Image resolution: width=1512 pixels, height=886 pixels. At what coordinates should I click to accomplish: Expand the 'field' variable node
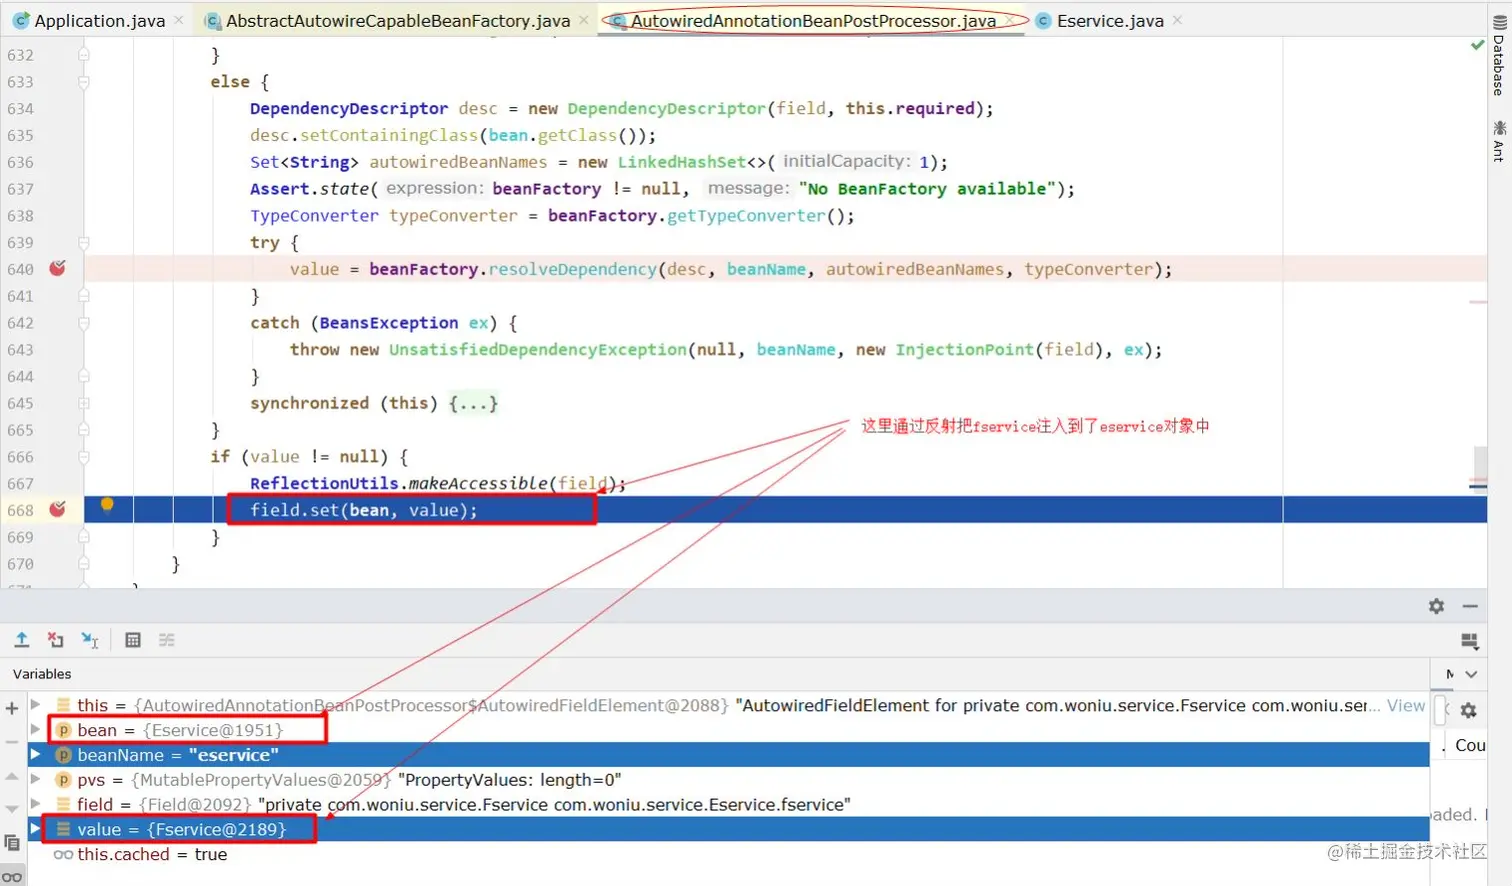click(x=35, y=804)
